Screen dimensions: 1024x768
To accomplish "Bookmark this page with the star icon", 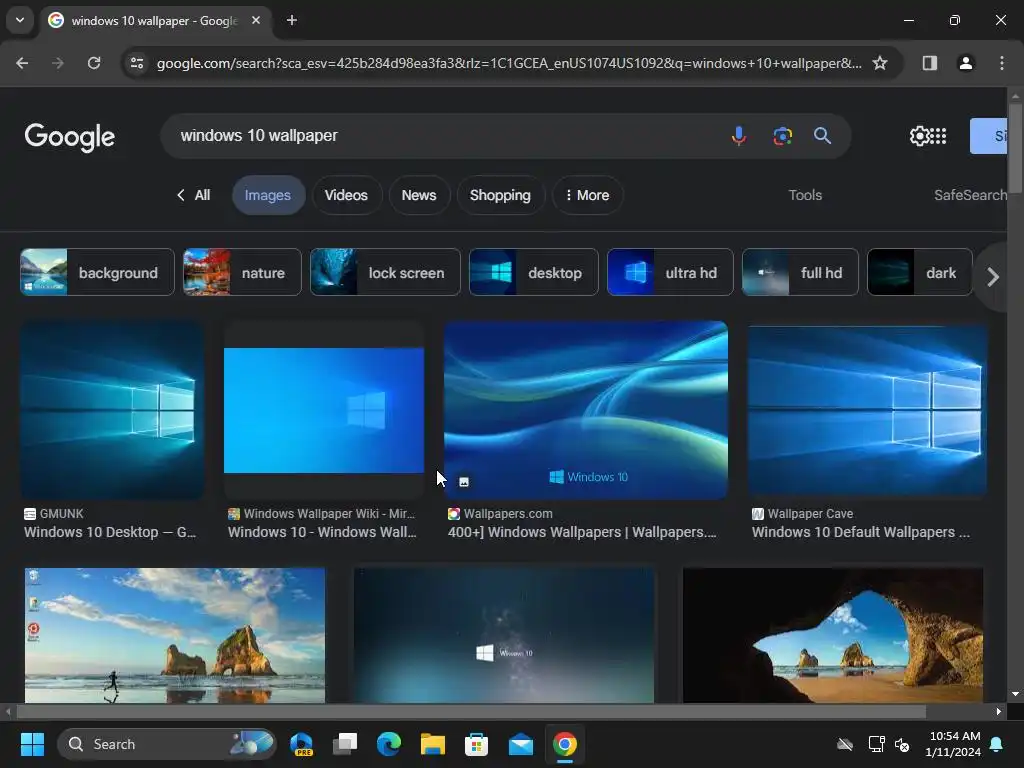I will coord(880,63).
